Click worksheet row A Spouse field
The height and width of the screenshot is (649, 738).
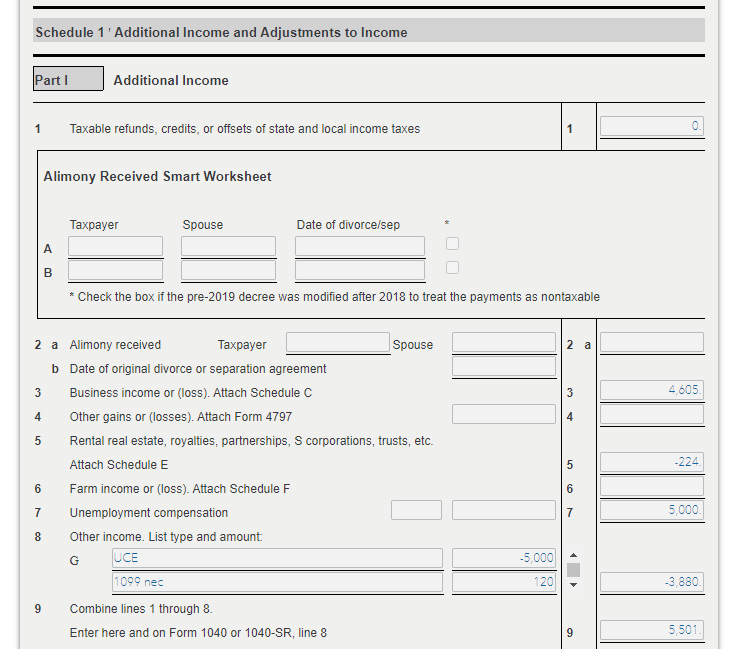[228, 246]
